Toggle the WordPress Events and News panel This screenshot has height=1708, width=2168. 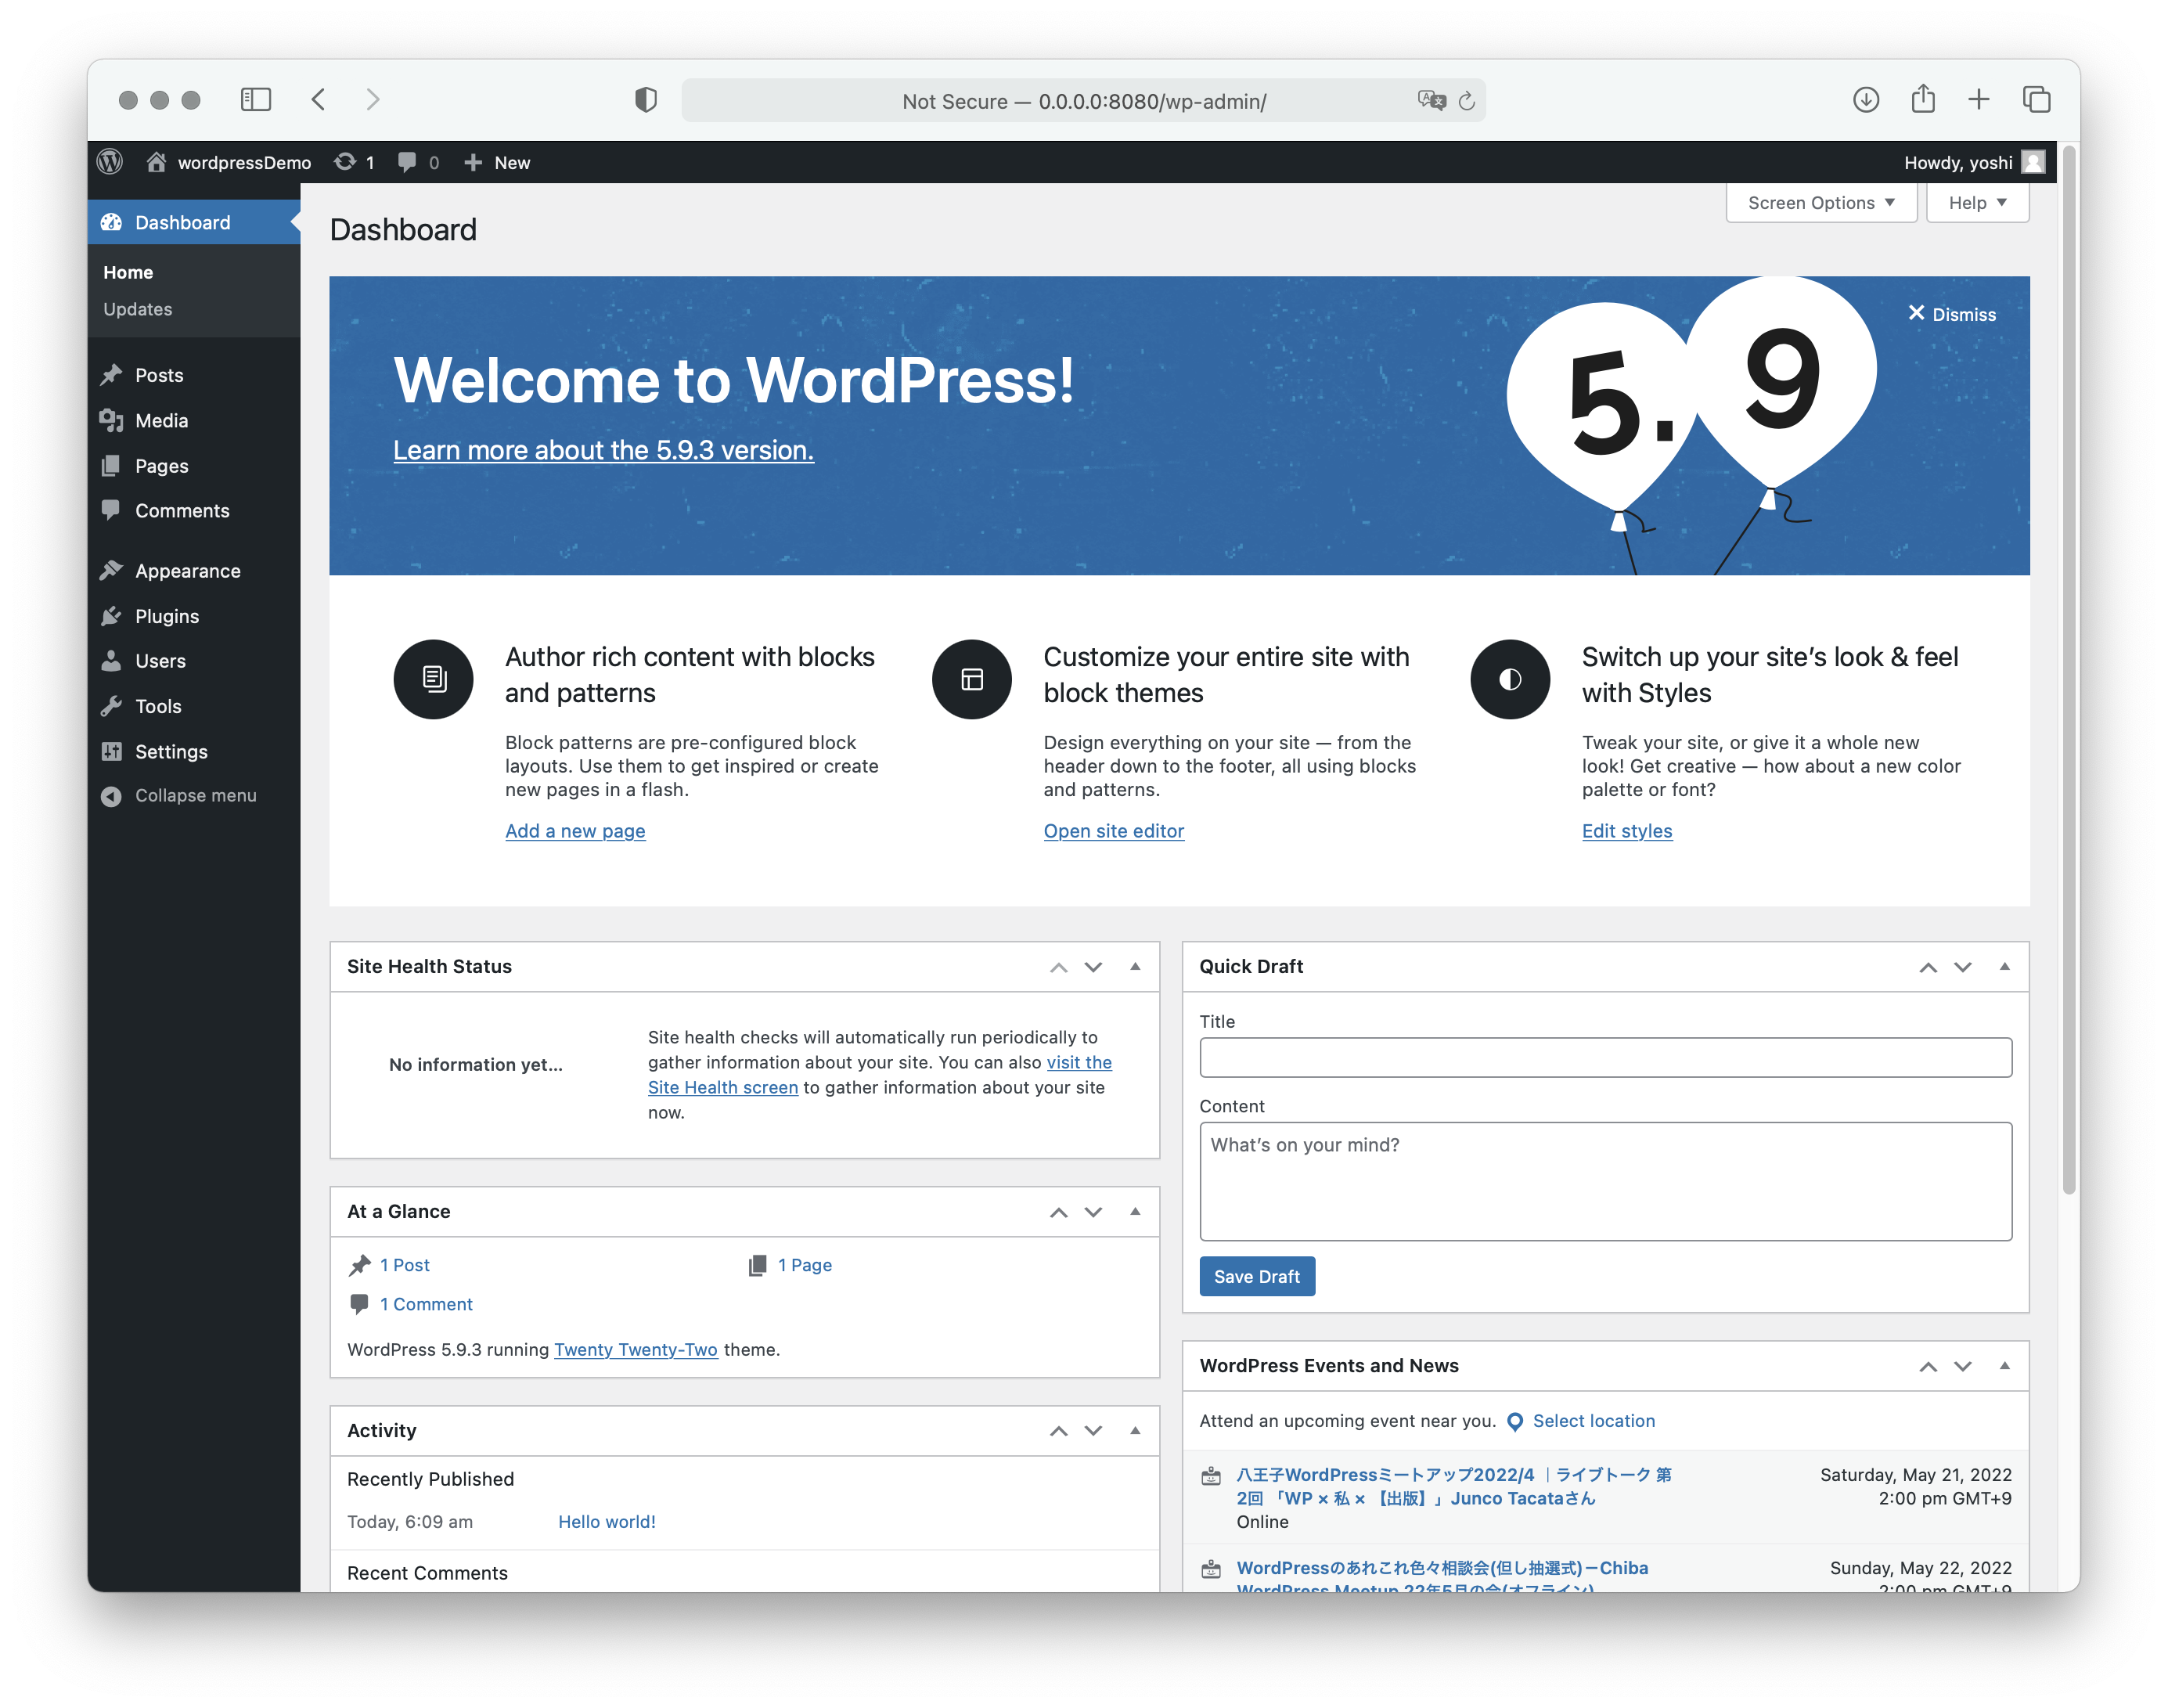pos(2004,1365)
